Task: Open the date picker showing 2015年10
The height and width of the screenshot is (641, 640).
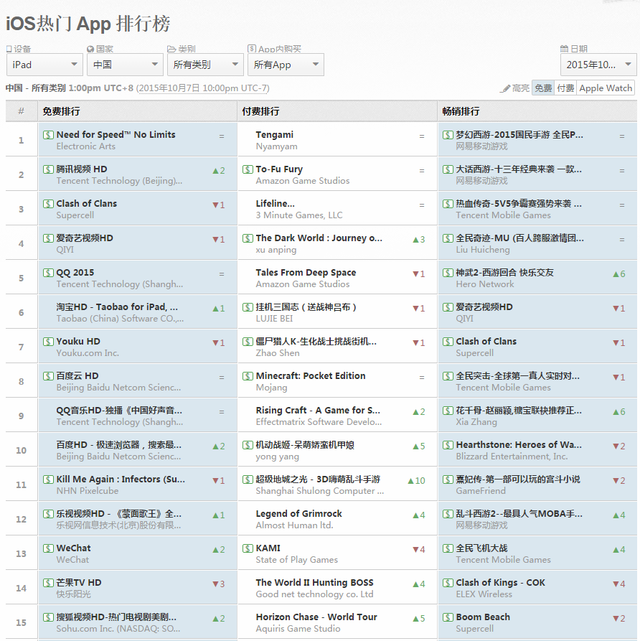Action: pyautogui.click(x=597, y=65)
